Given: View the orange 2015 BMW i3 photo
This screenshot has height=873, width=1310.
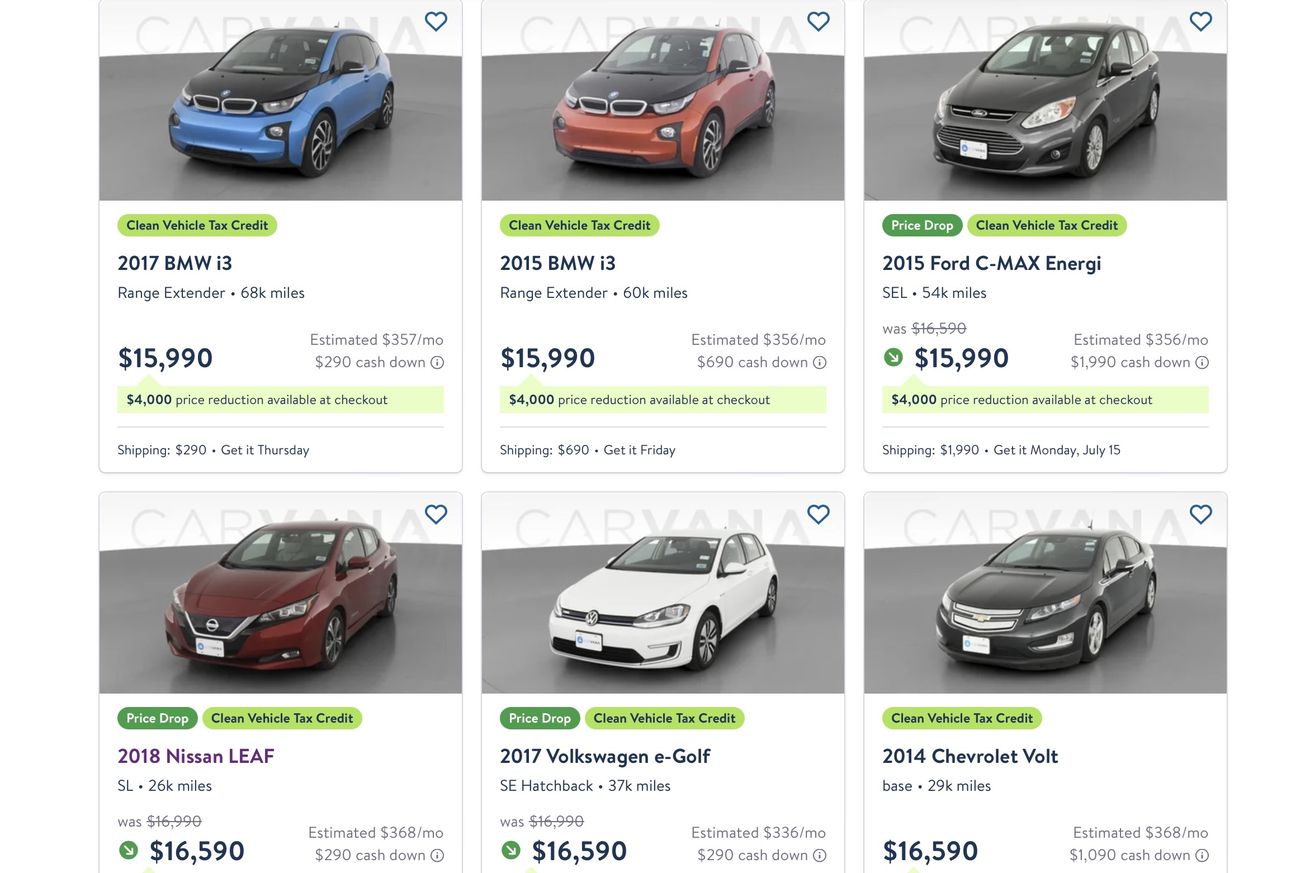Looking at the screenshot, I should coord(663,100).
